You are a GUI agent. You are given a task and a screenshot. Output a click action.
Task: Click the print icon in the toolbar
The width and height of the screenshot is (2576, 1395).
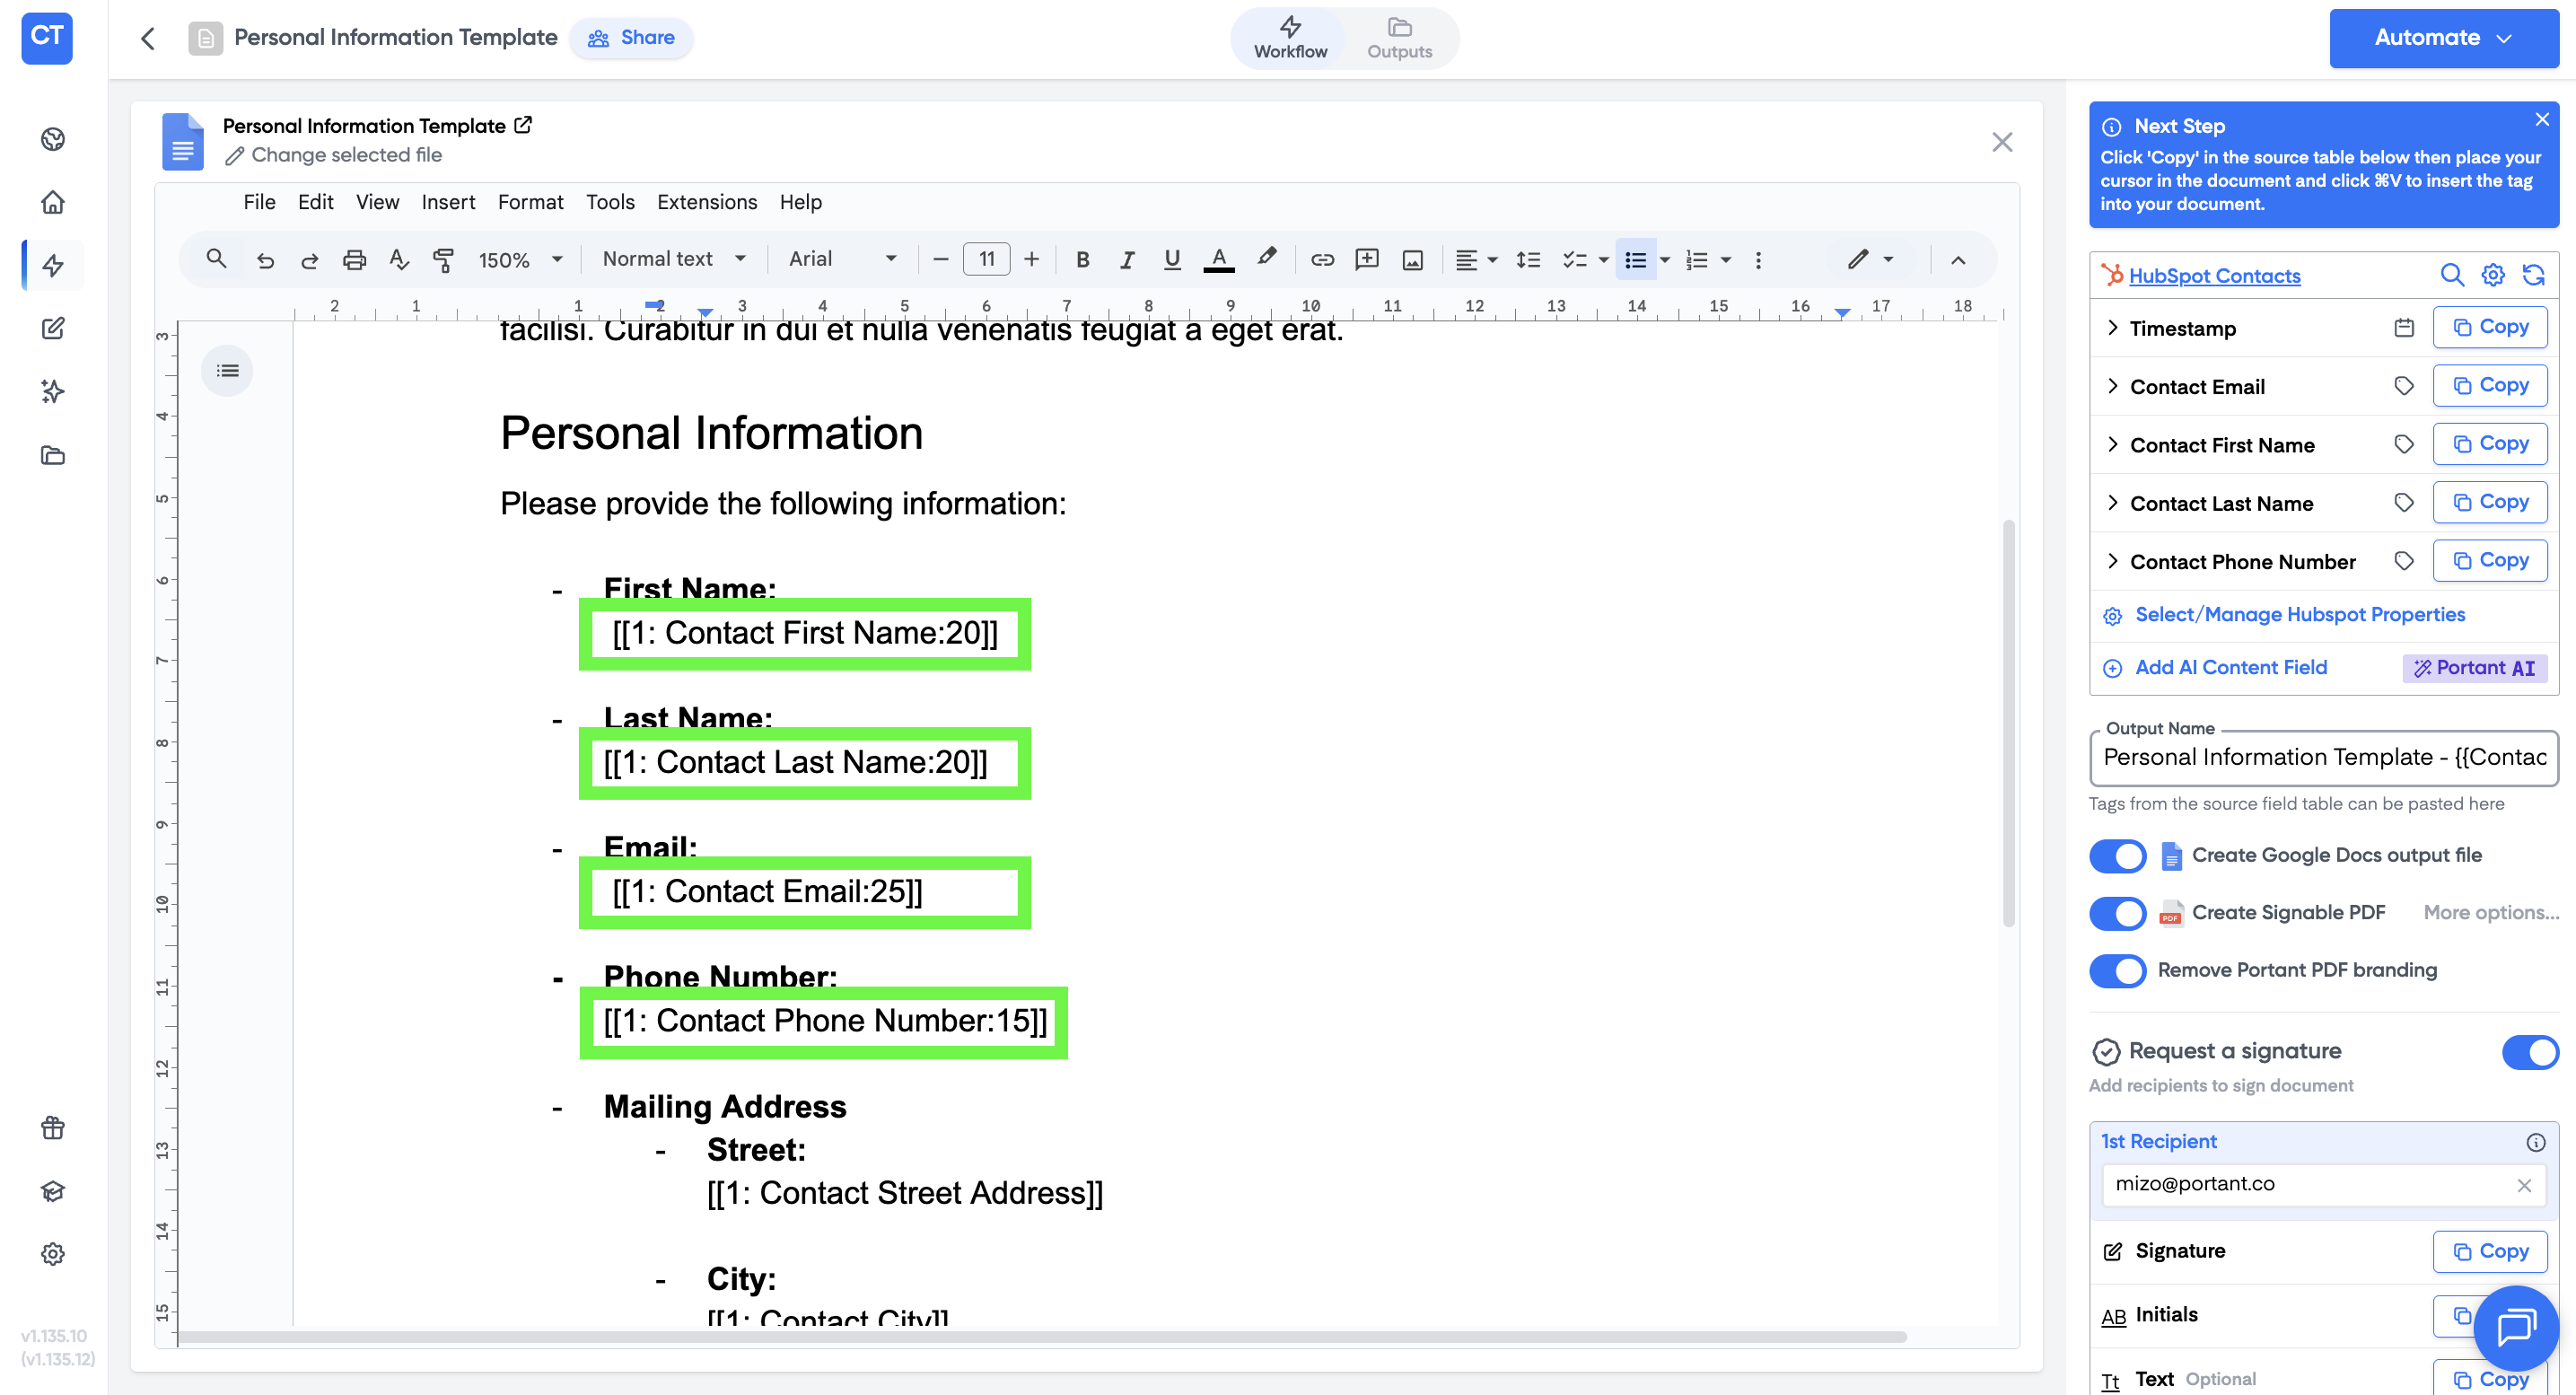pos(354,260)
